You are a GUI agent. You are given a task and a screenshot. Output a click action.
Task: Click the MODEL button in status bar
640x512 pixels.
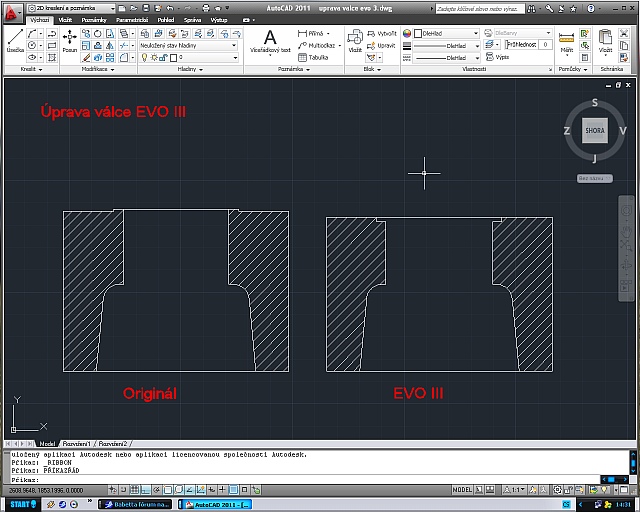coord(462,490)
